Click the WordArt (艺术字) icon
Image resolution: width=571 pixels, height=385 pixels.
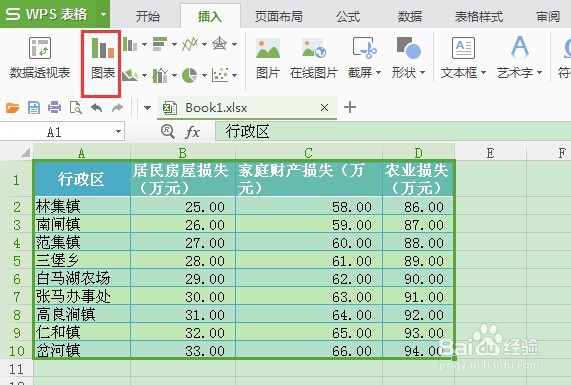click(520, 47)
